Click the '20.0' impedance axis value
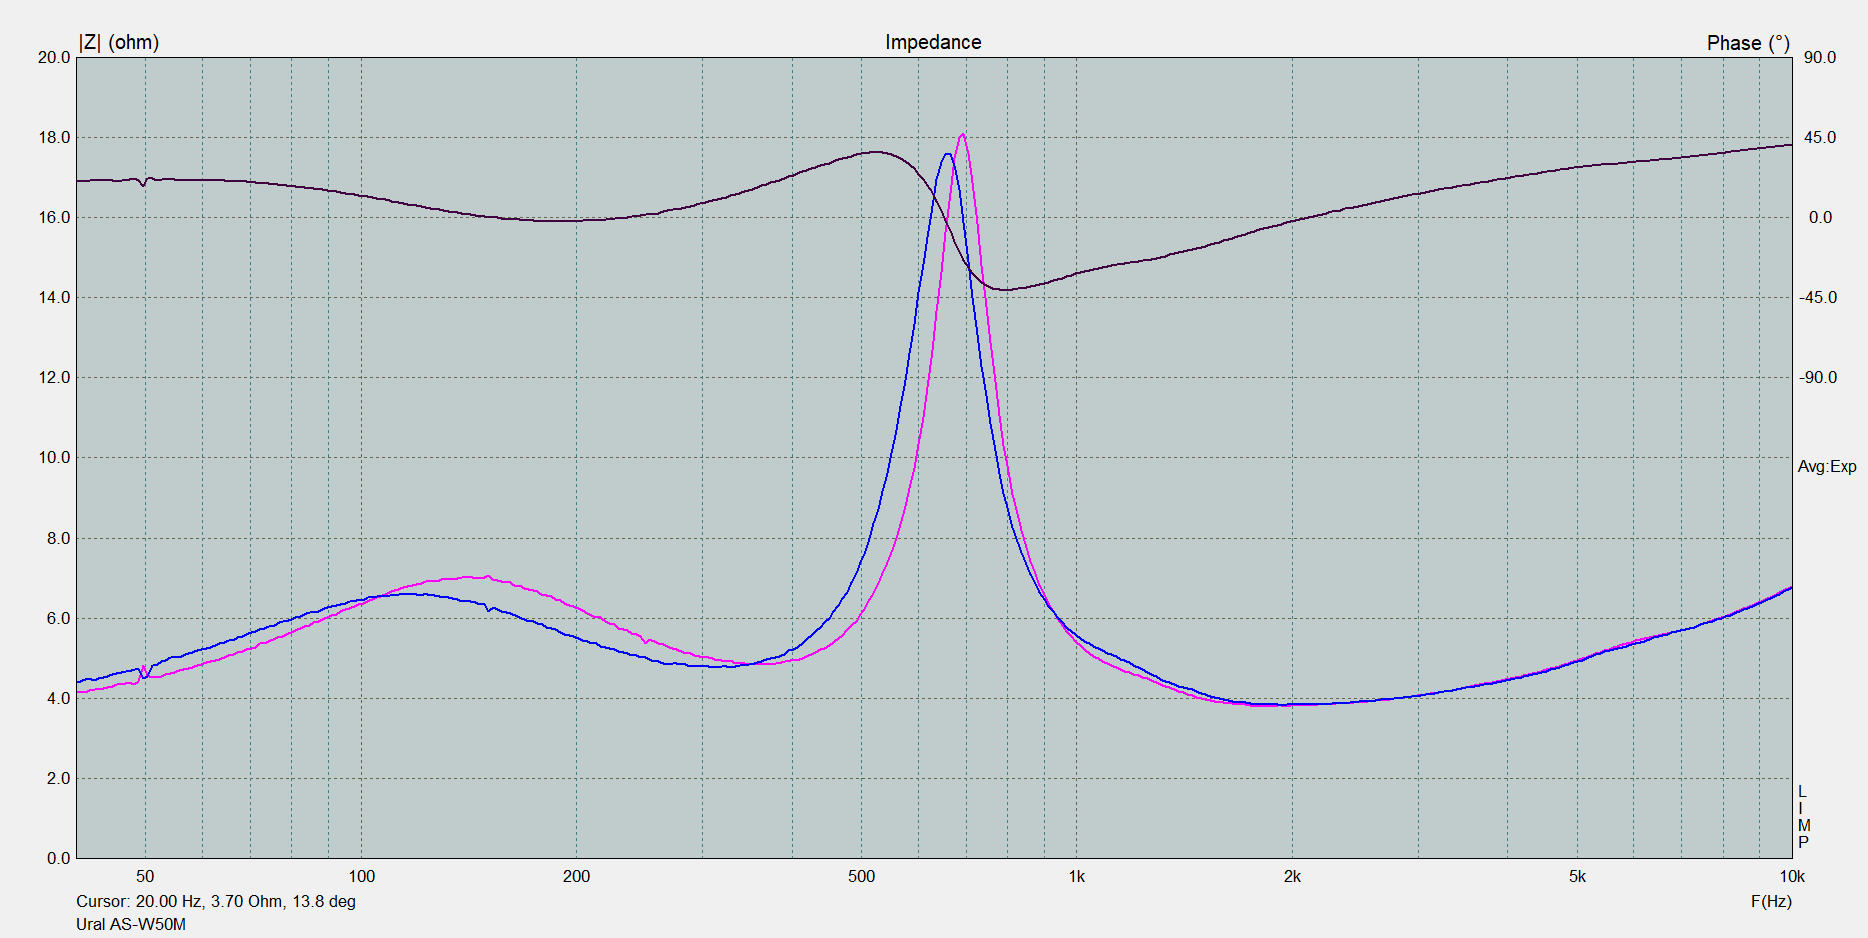The width and height of the screenshot is (1868, 938). (54, 57)
